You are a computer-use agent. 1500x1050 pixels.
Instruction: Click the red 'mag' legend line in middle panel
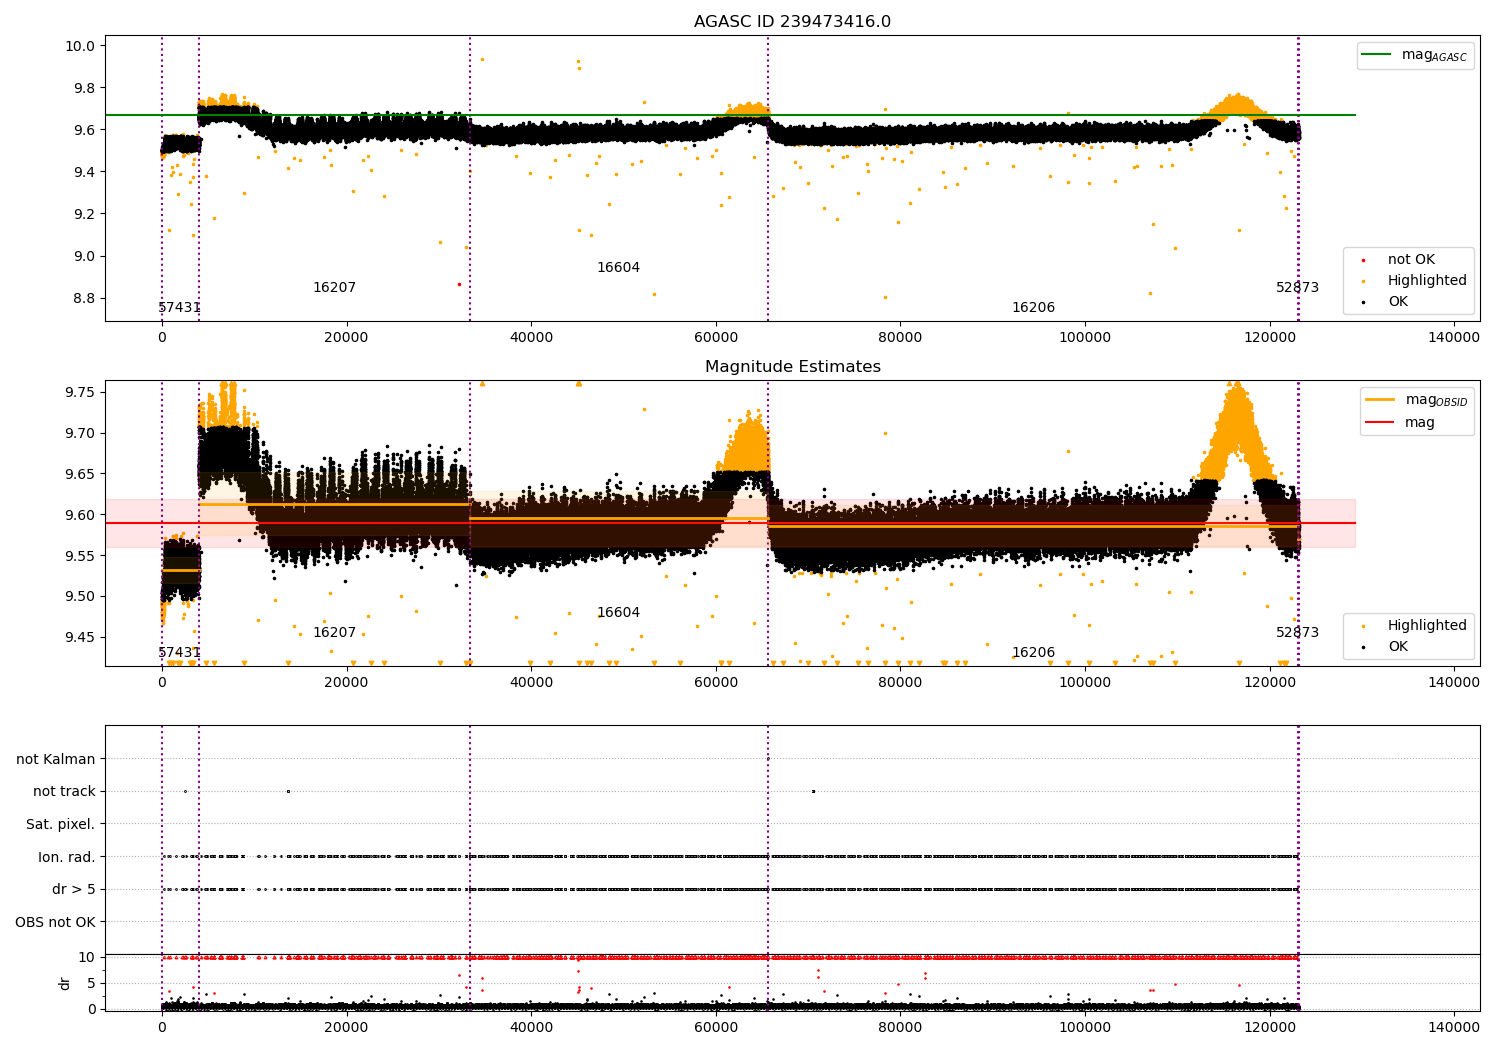(x=1382, y=422)
